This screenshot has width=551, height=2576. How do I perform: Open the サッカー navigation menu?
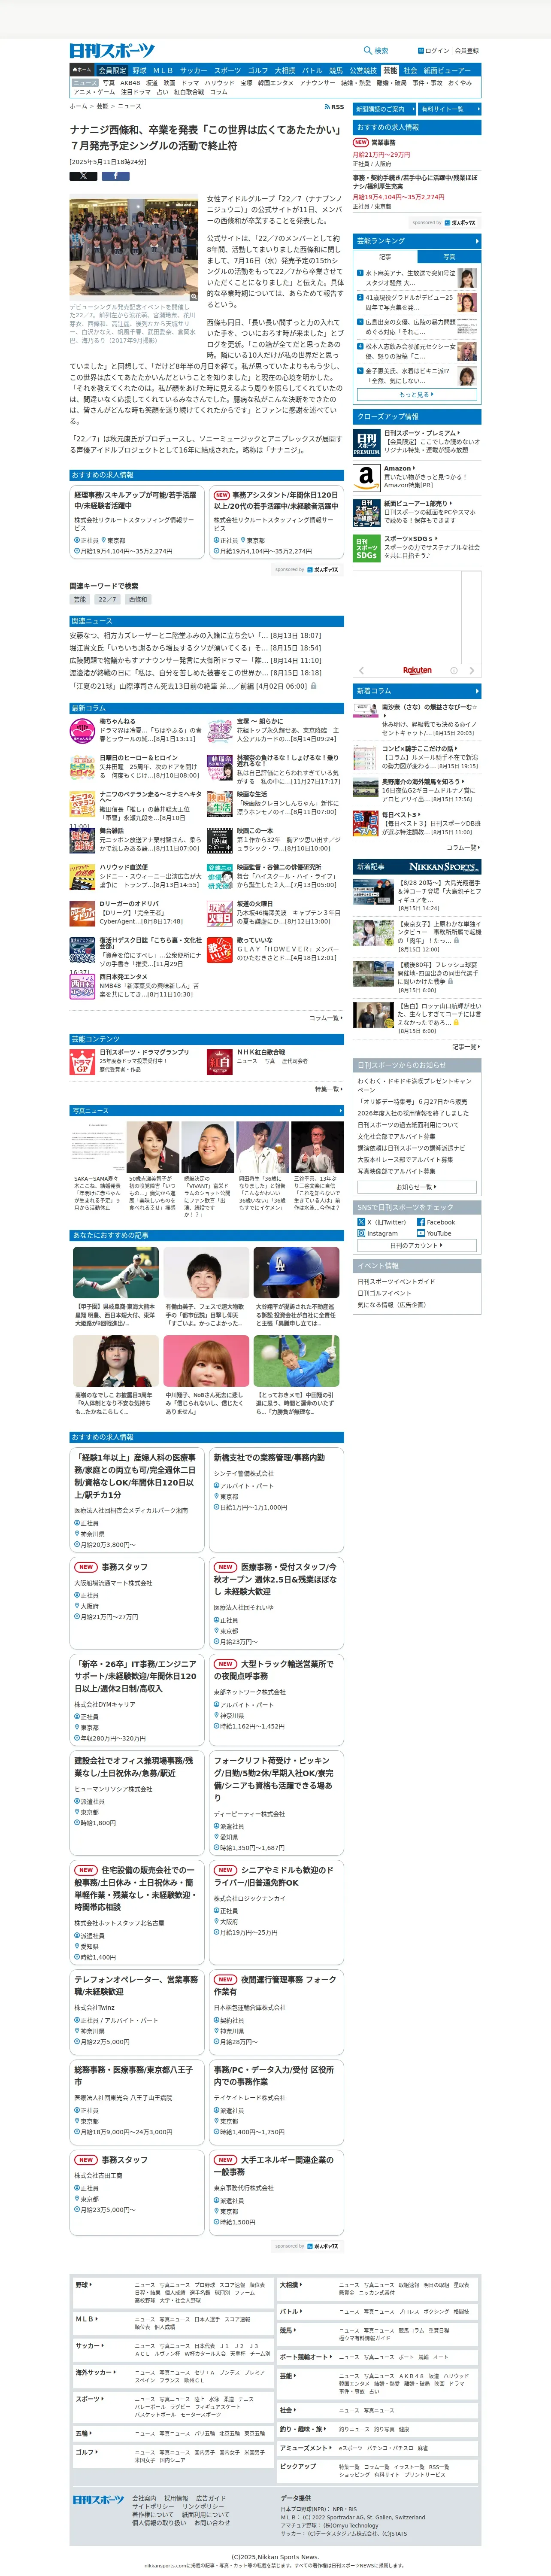[x=193, y=71]
